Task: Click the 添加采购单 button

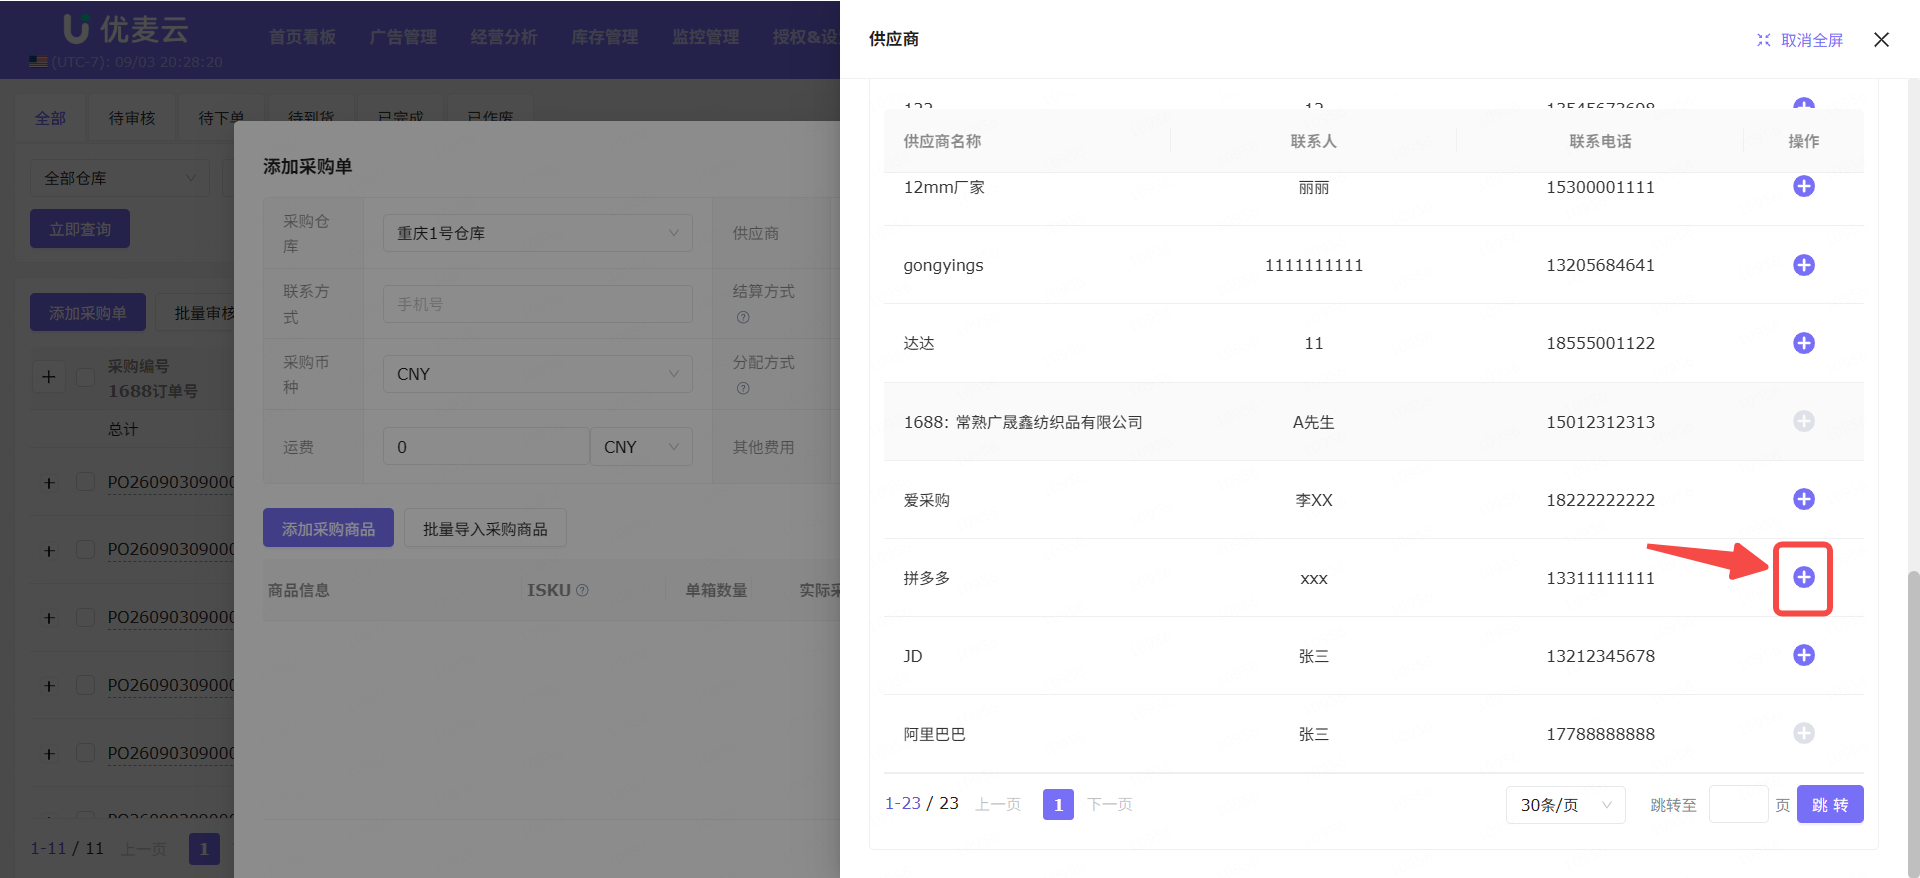Action: [x=88, y=313]
